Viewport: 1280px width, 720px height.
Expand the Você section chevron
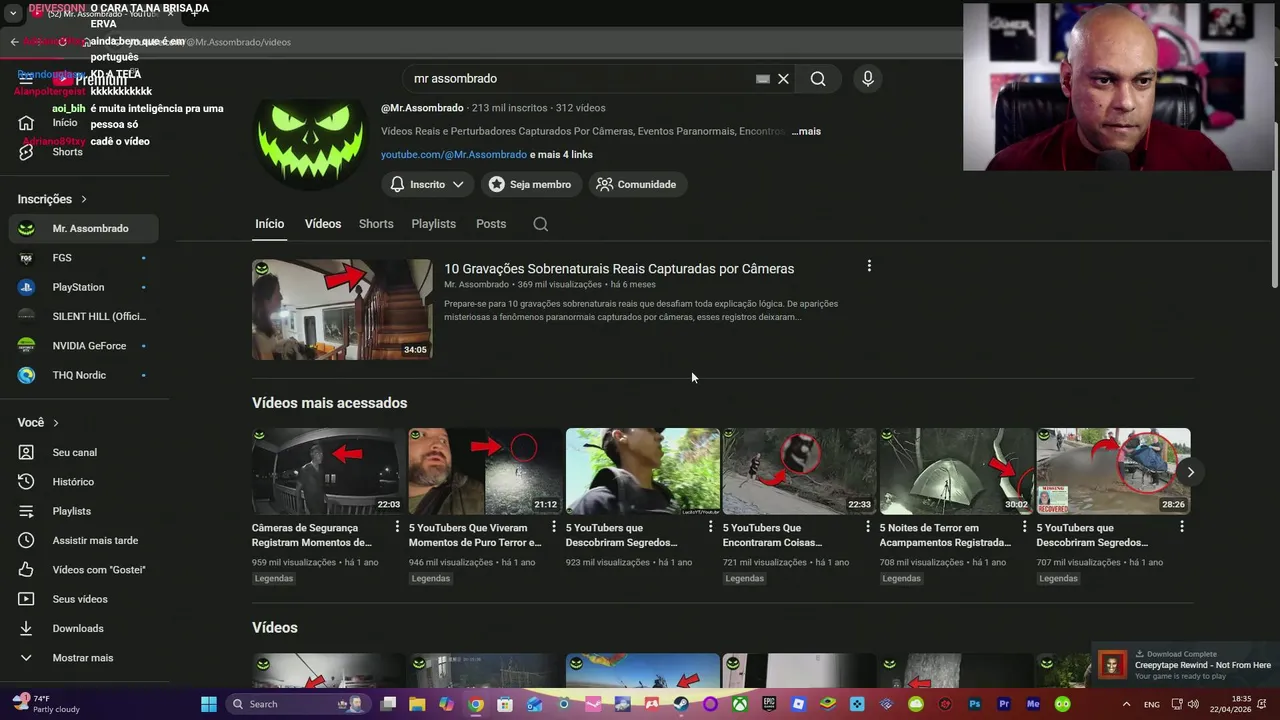tap(56, 423)
